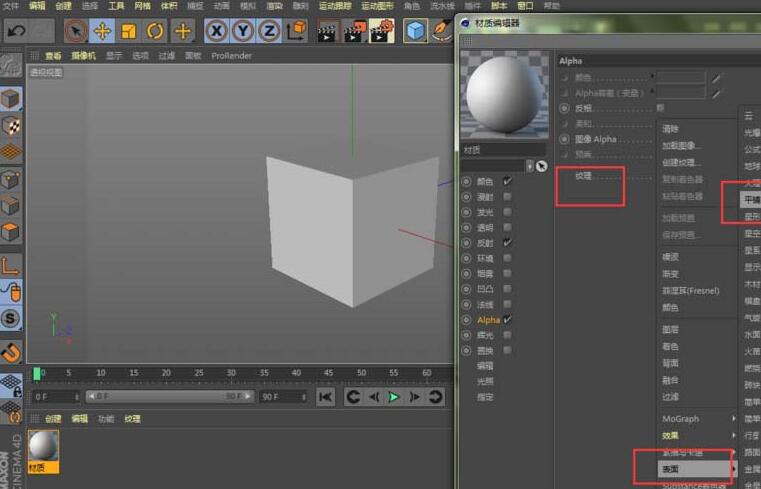Select the Edges mode icon

[x=11, y=206]
